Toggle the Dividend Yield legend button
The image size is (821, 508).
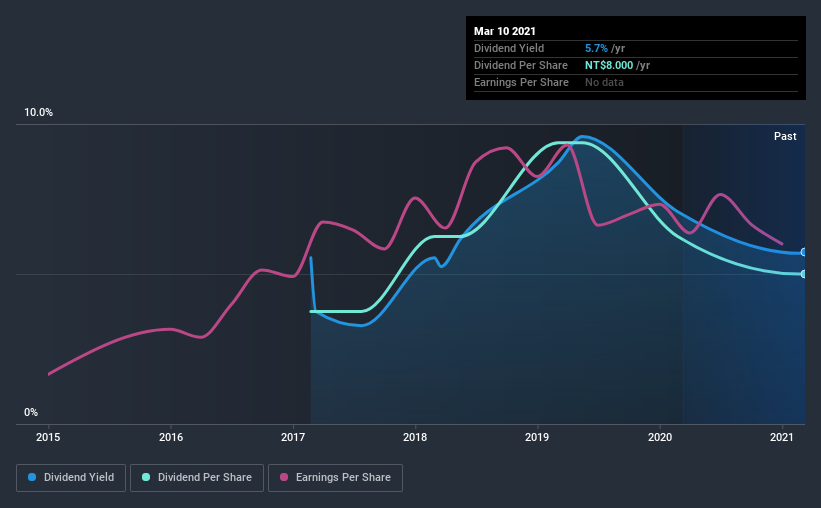(x=71, y=478)
